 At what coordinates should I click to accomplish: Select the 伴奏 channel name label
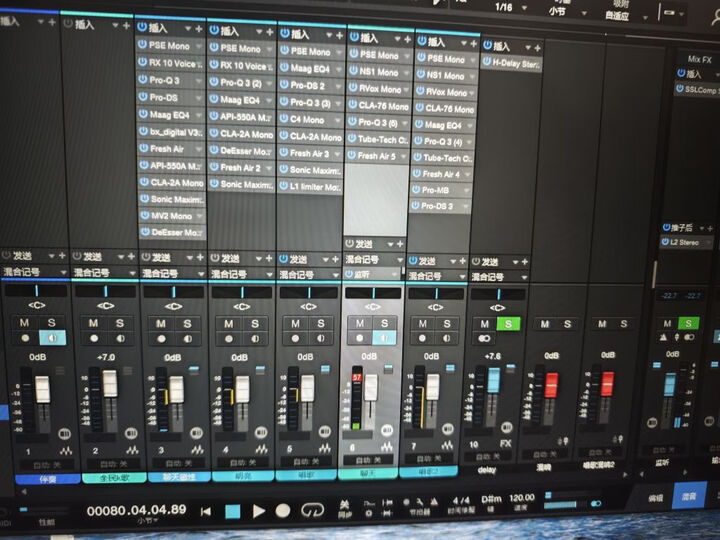click(48, 479)
